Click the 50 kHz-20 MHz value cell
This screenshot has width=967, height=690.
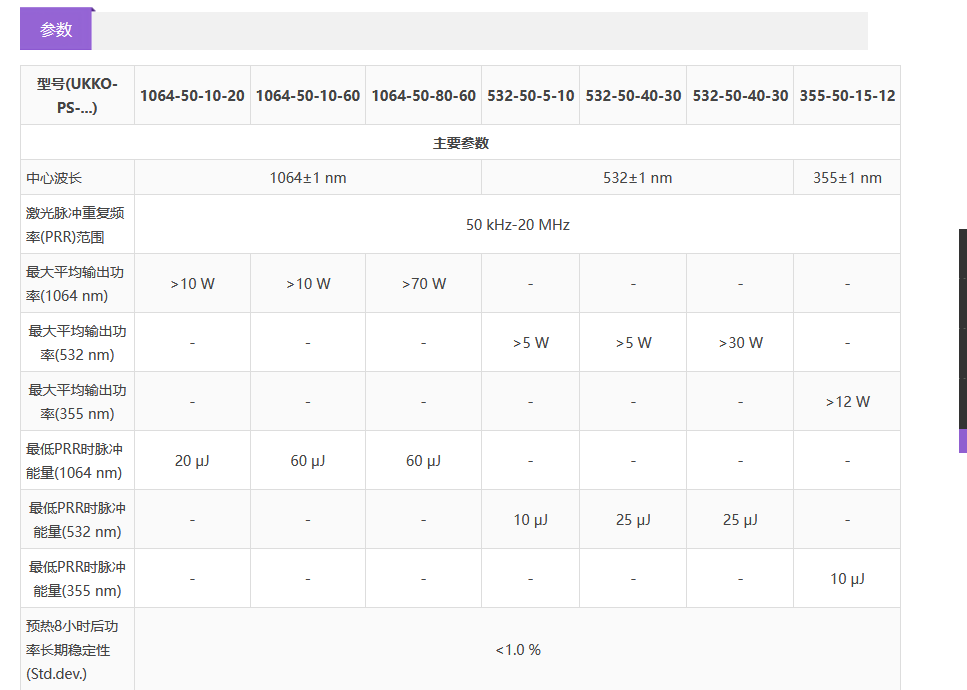517,225
